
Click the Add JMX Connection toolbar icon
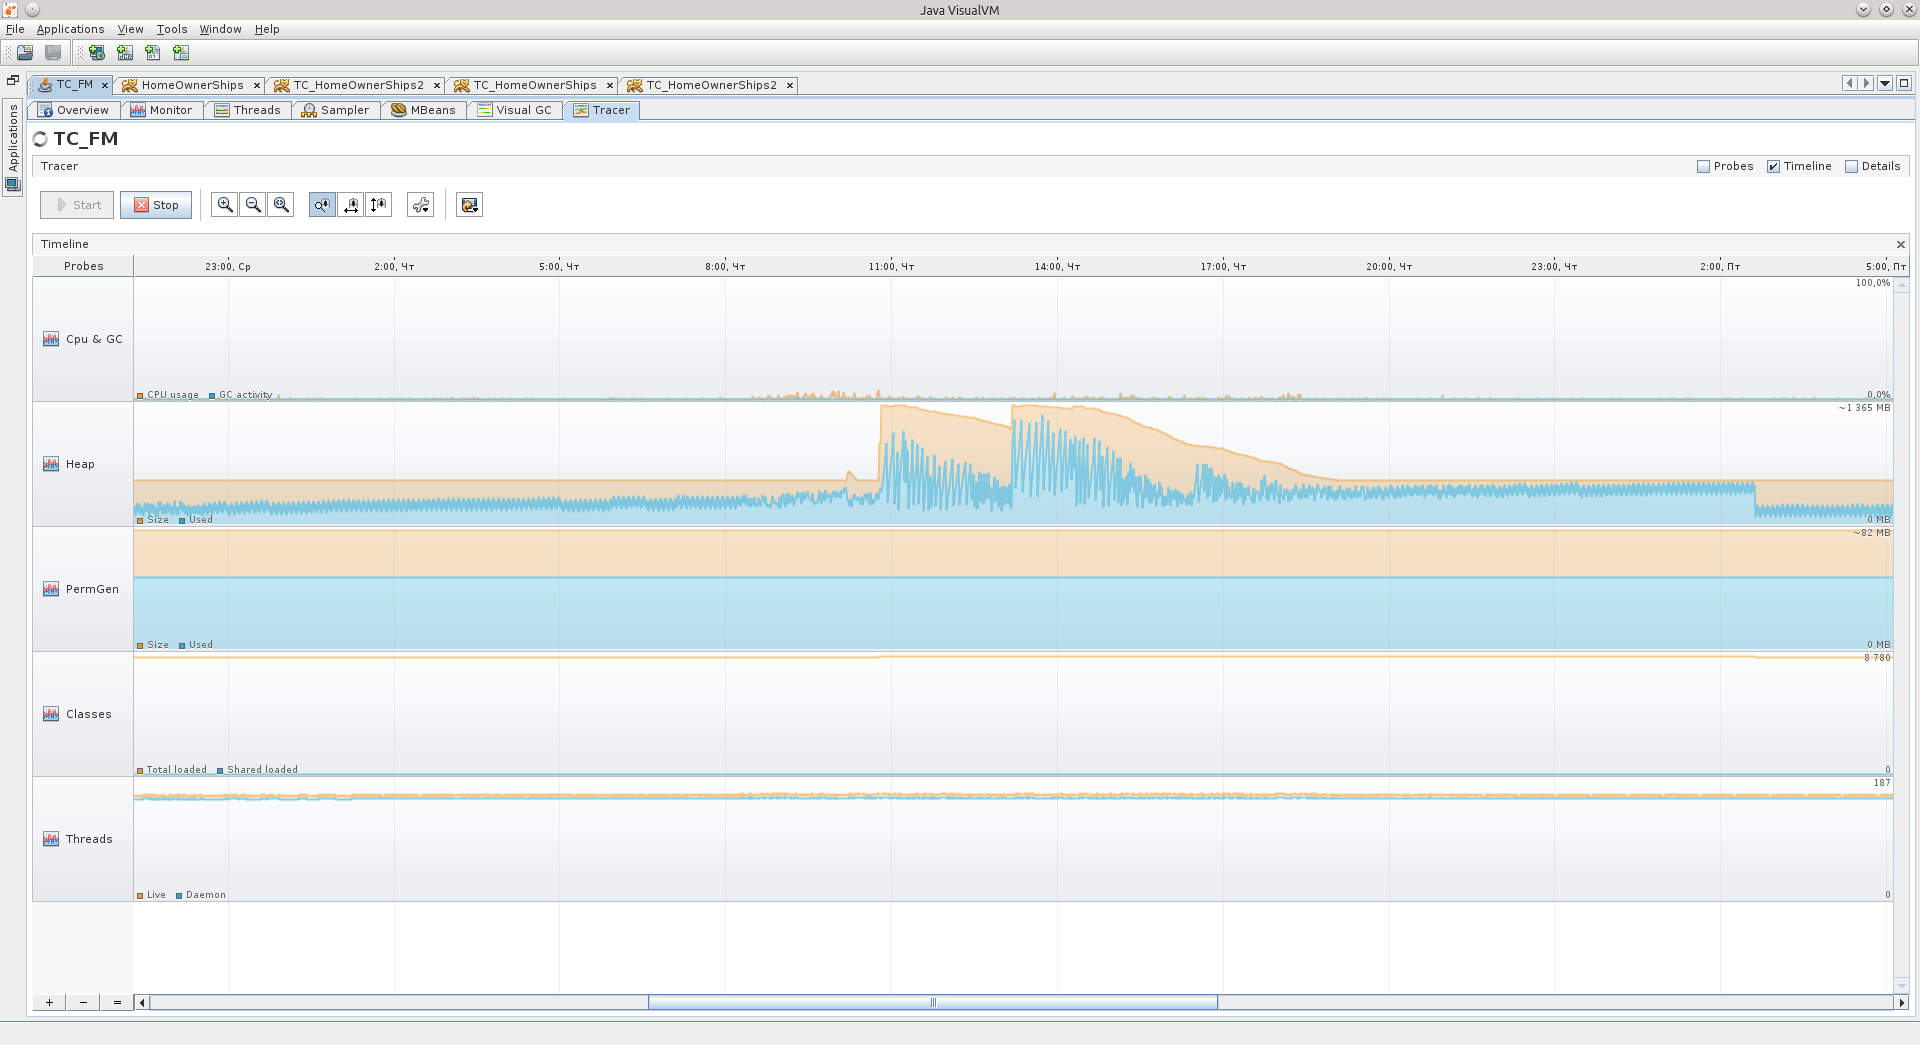pos(125,53)
